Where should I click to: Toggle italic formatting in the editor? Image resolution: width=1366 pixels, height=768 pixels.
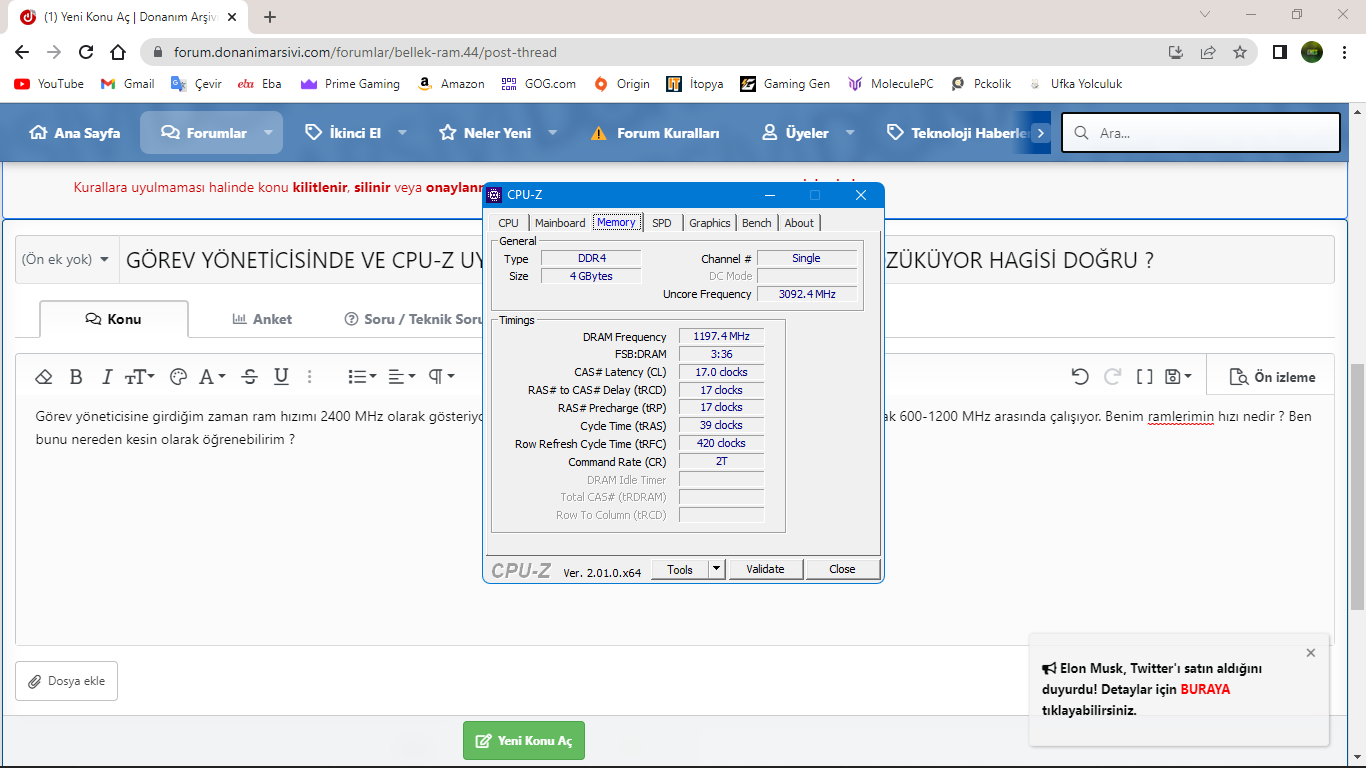click(106, 377)
